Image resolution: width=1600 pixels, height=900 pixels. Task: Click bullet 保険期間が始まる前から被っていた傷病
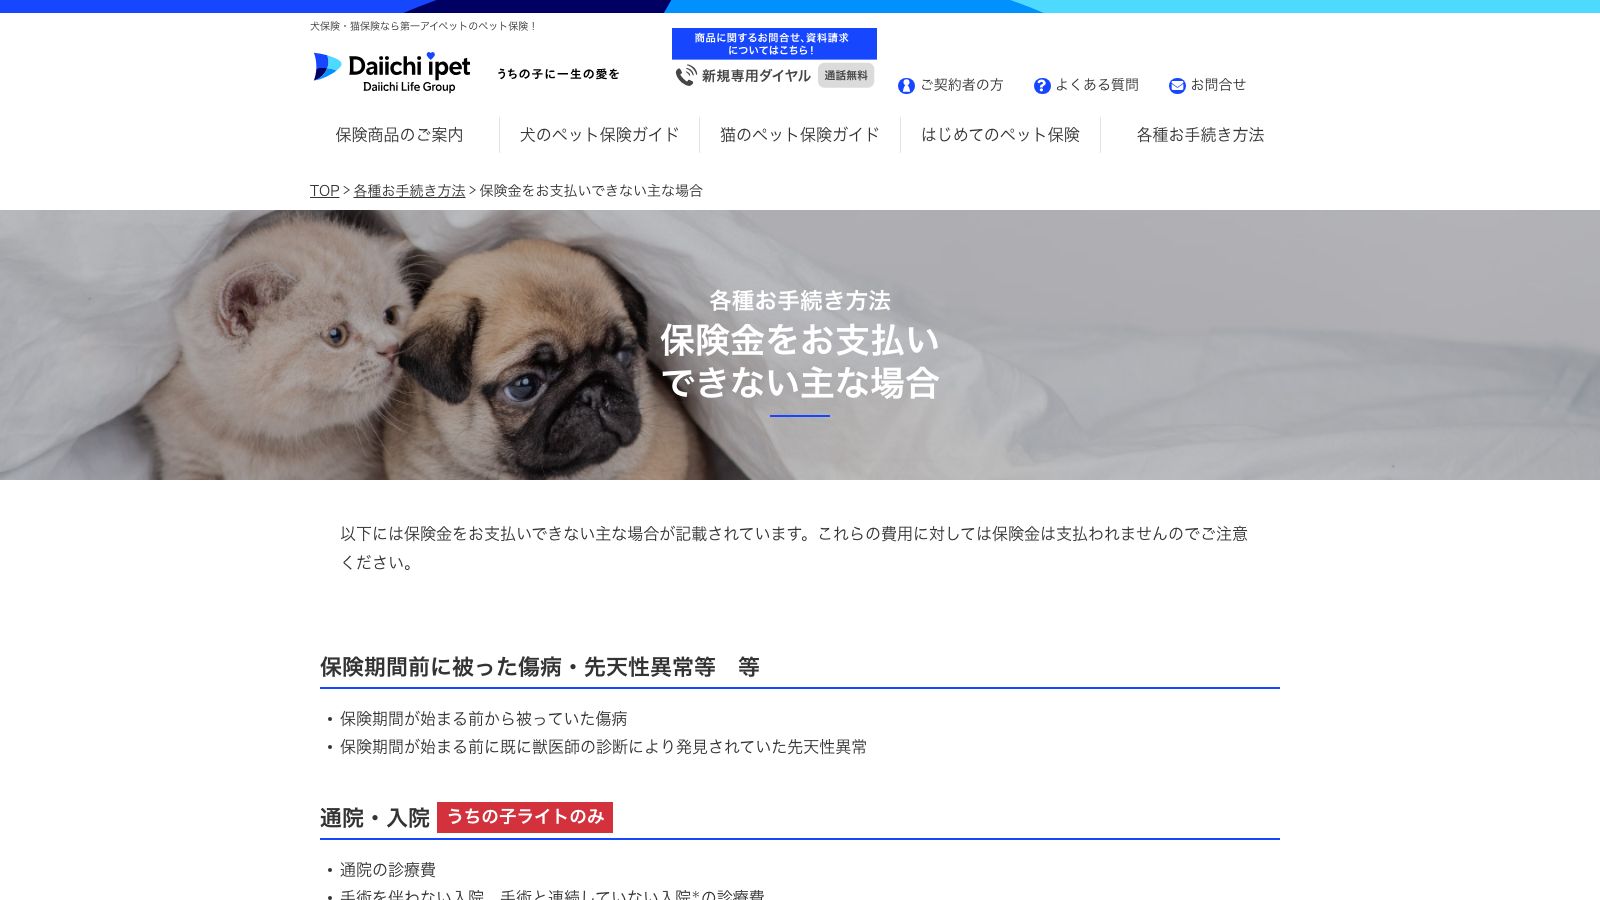pos(484,719)
